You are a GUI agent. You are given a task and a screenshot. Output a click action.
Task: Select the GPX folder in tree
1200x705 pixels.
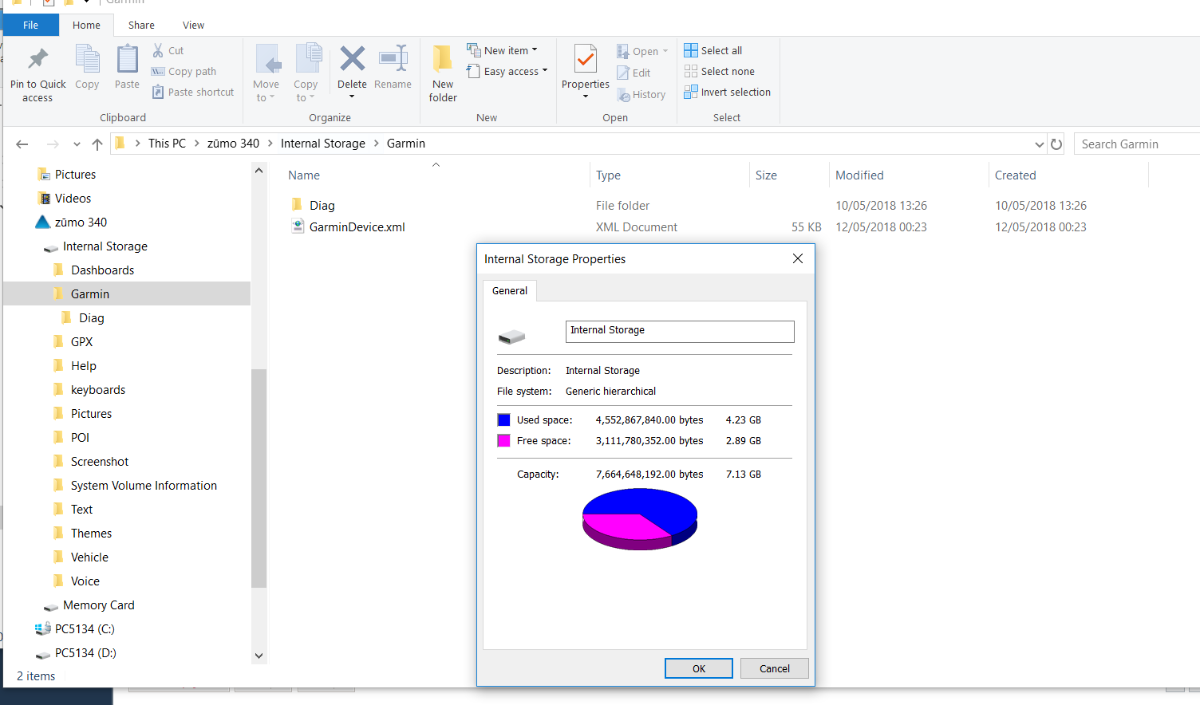82,342
